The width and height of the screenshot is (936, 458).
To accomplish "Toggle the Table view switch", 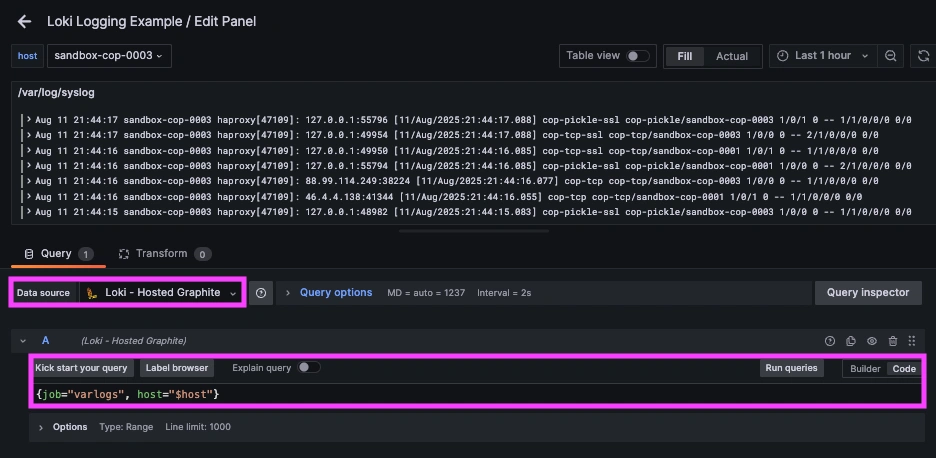I will coord(637,56).
